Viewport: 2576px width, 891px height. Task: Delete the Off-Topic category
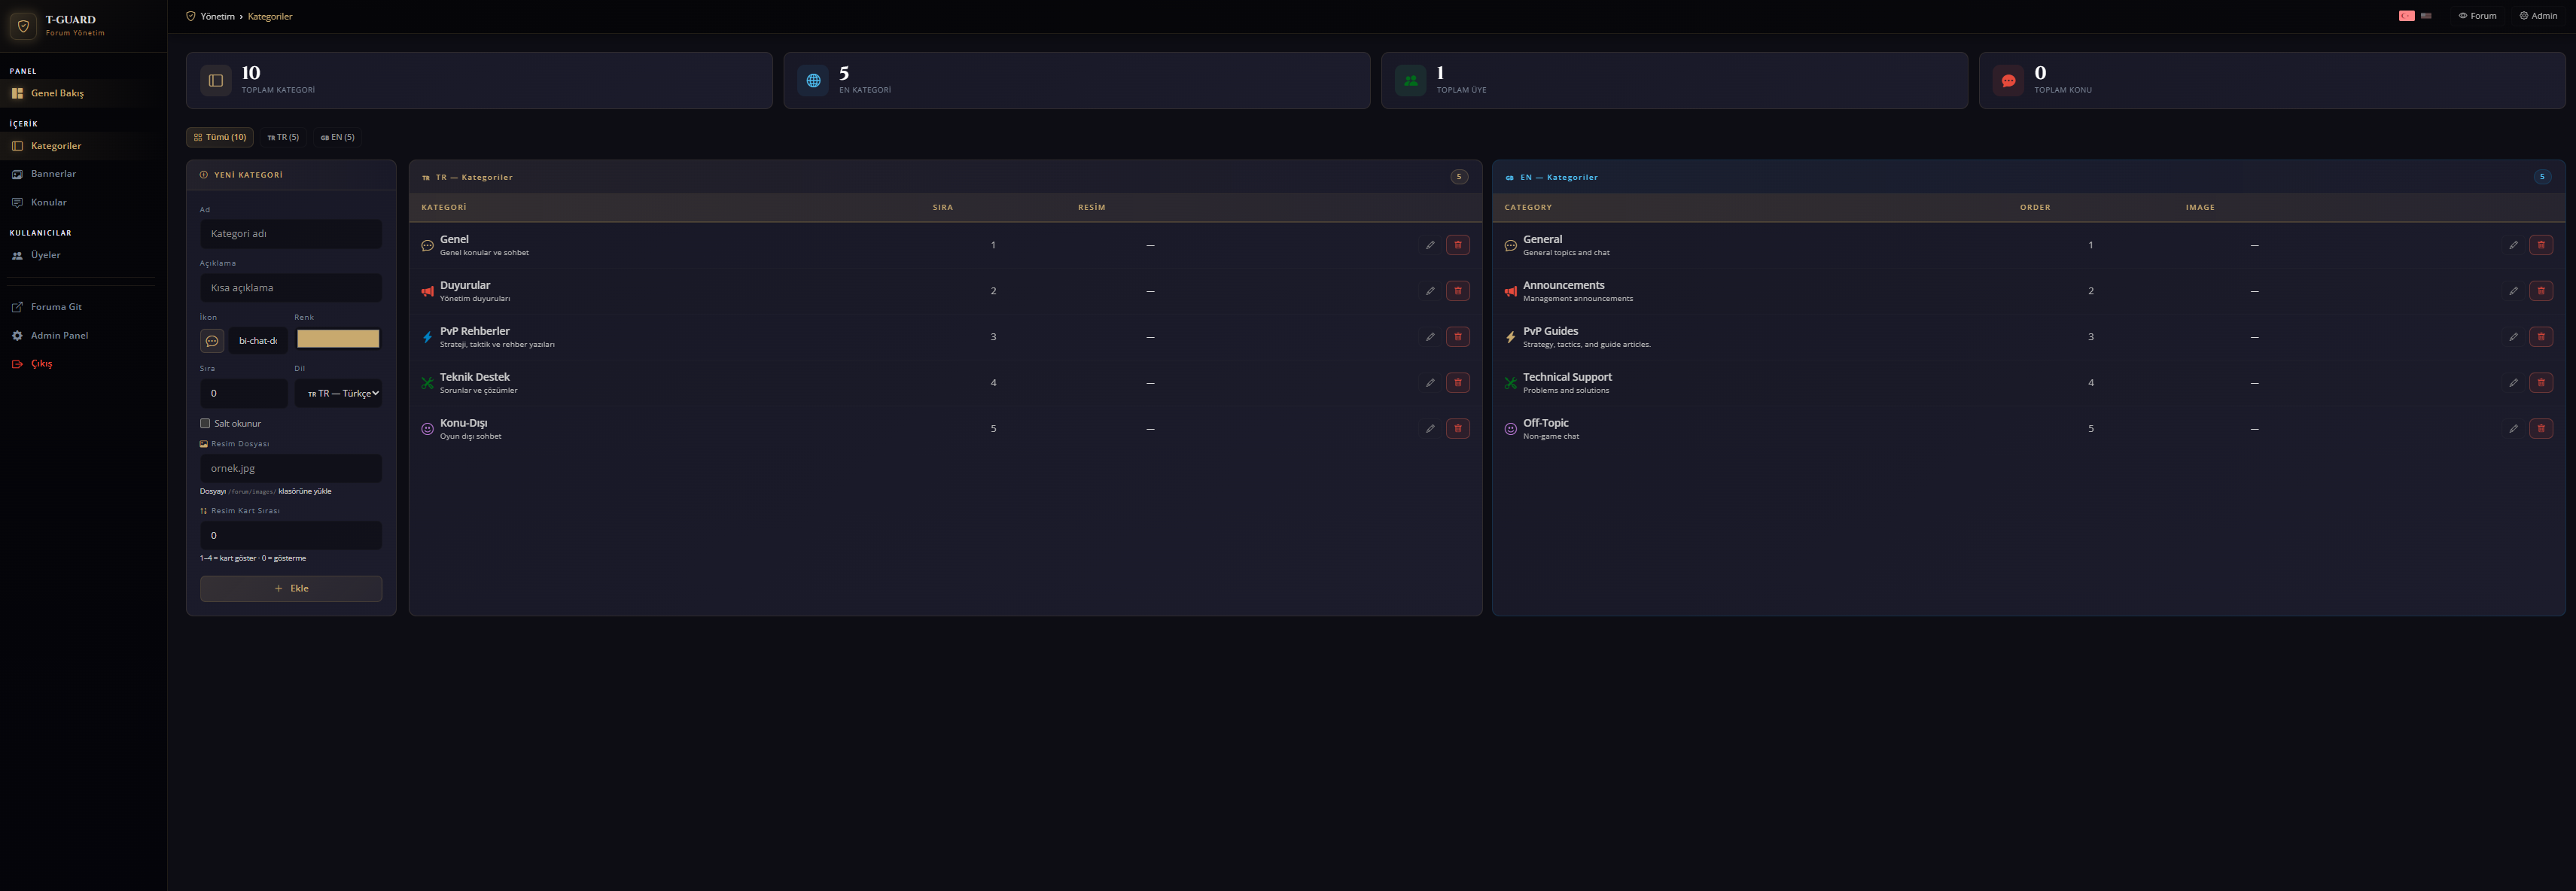click(2541, 429)
